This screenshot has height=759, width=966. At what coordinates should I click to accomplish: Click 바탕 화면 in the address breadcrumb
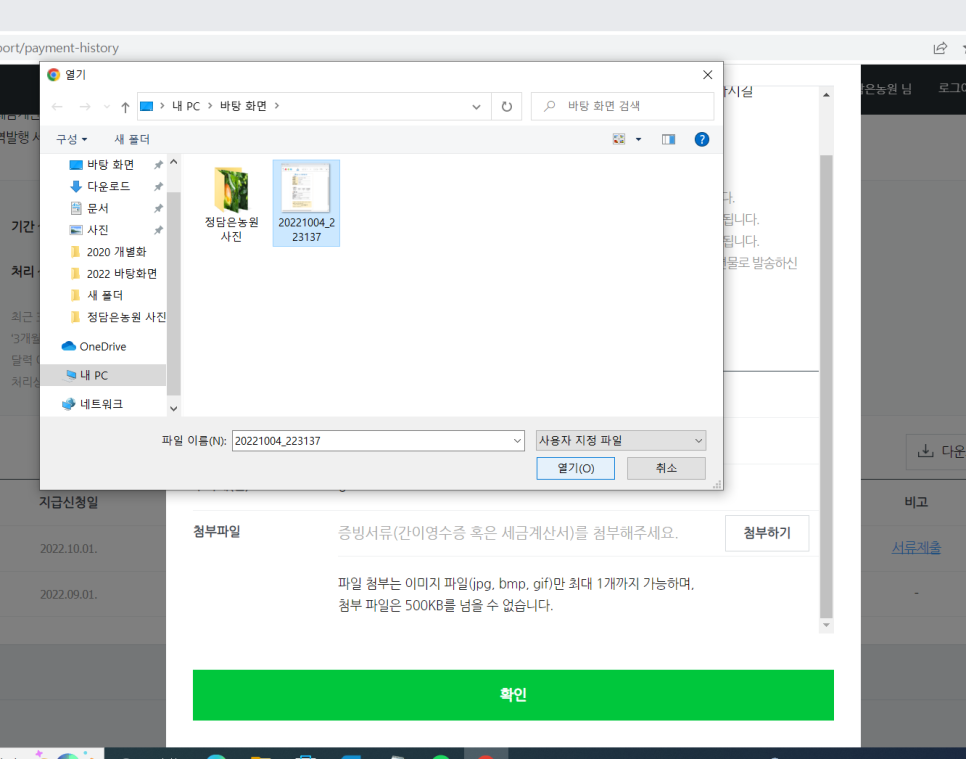point(243,106)
